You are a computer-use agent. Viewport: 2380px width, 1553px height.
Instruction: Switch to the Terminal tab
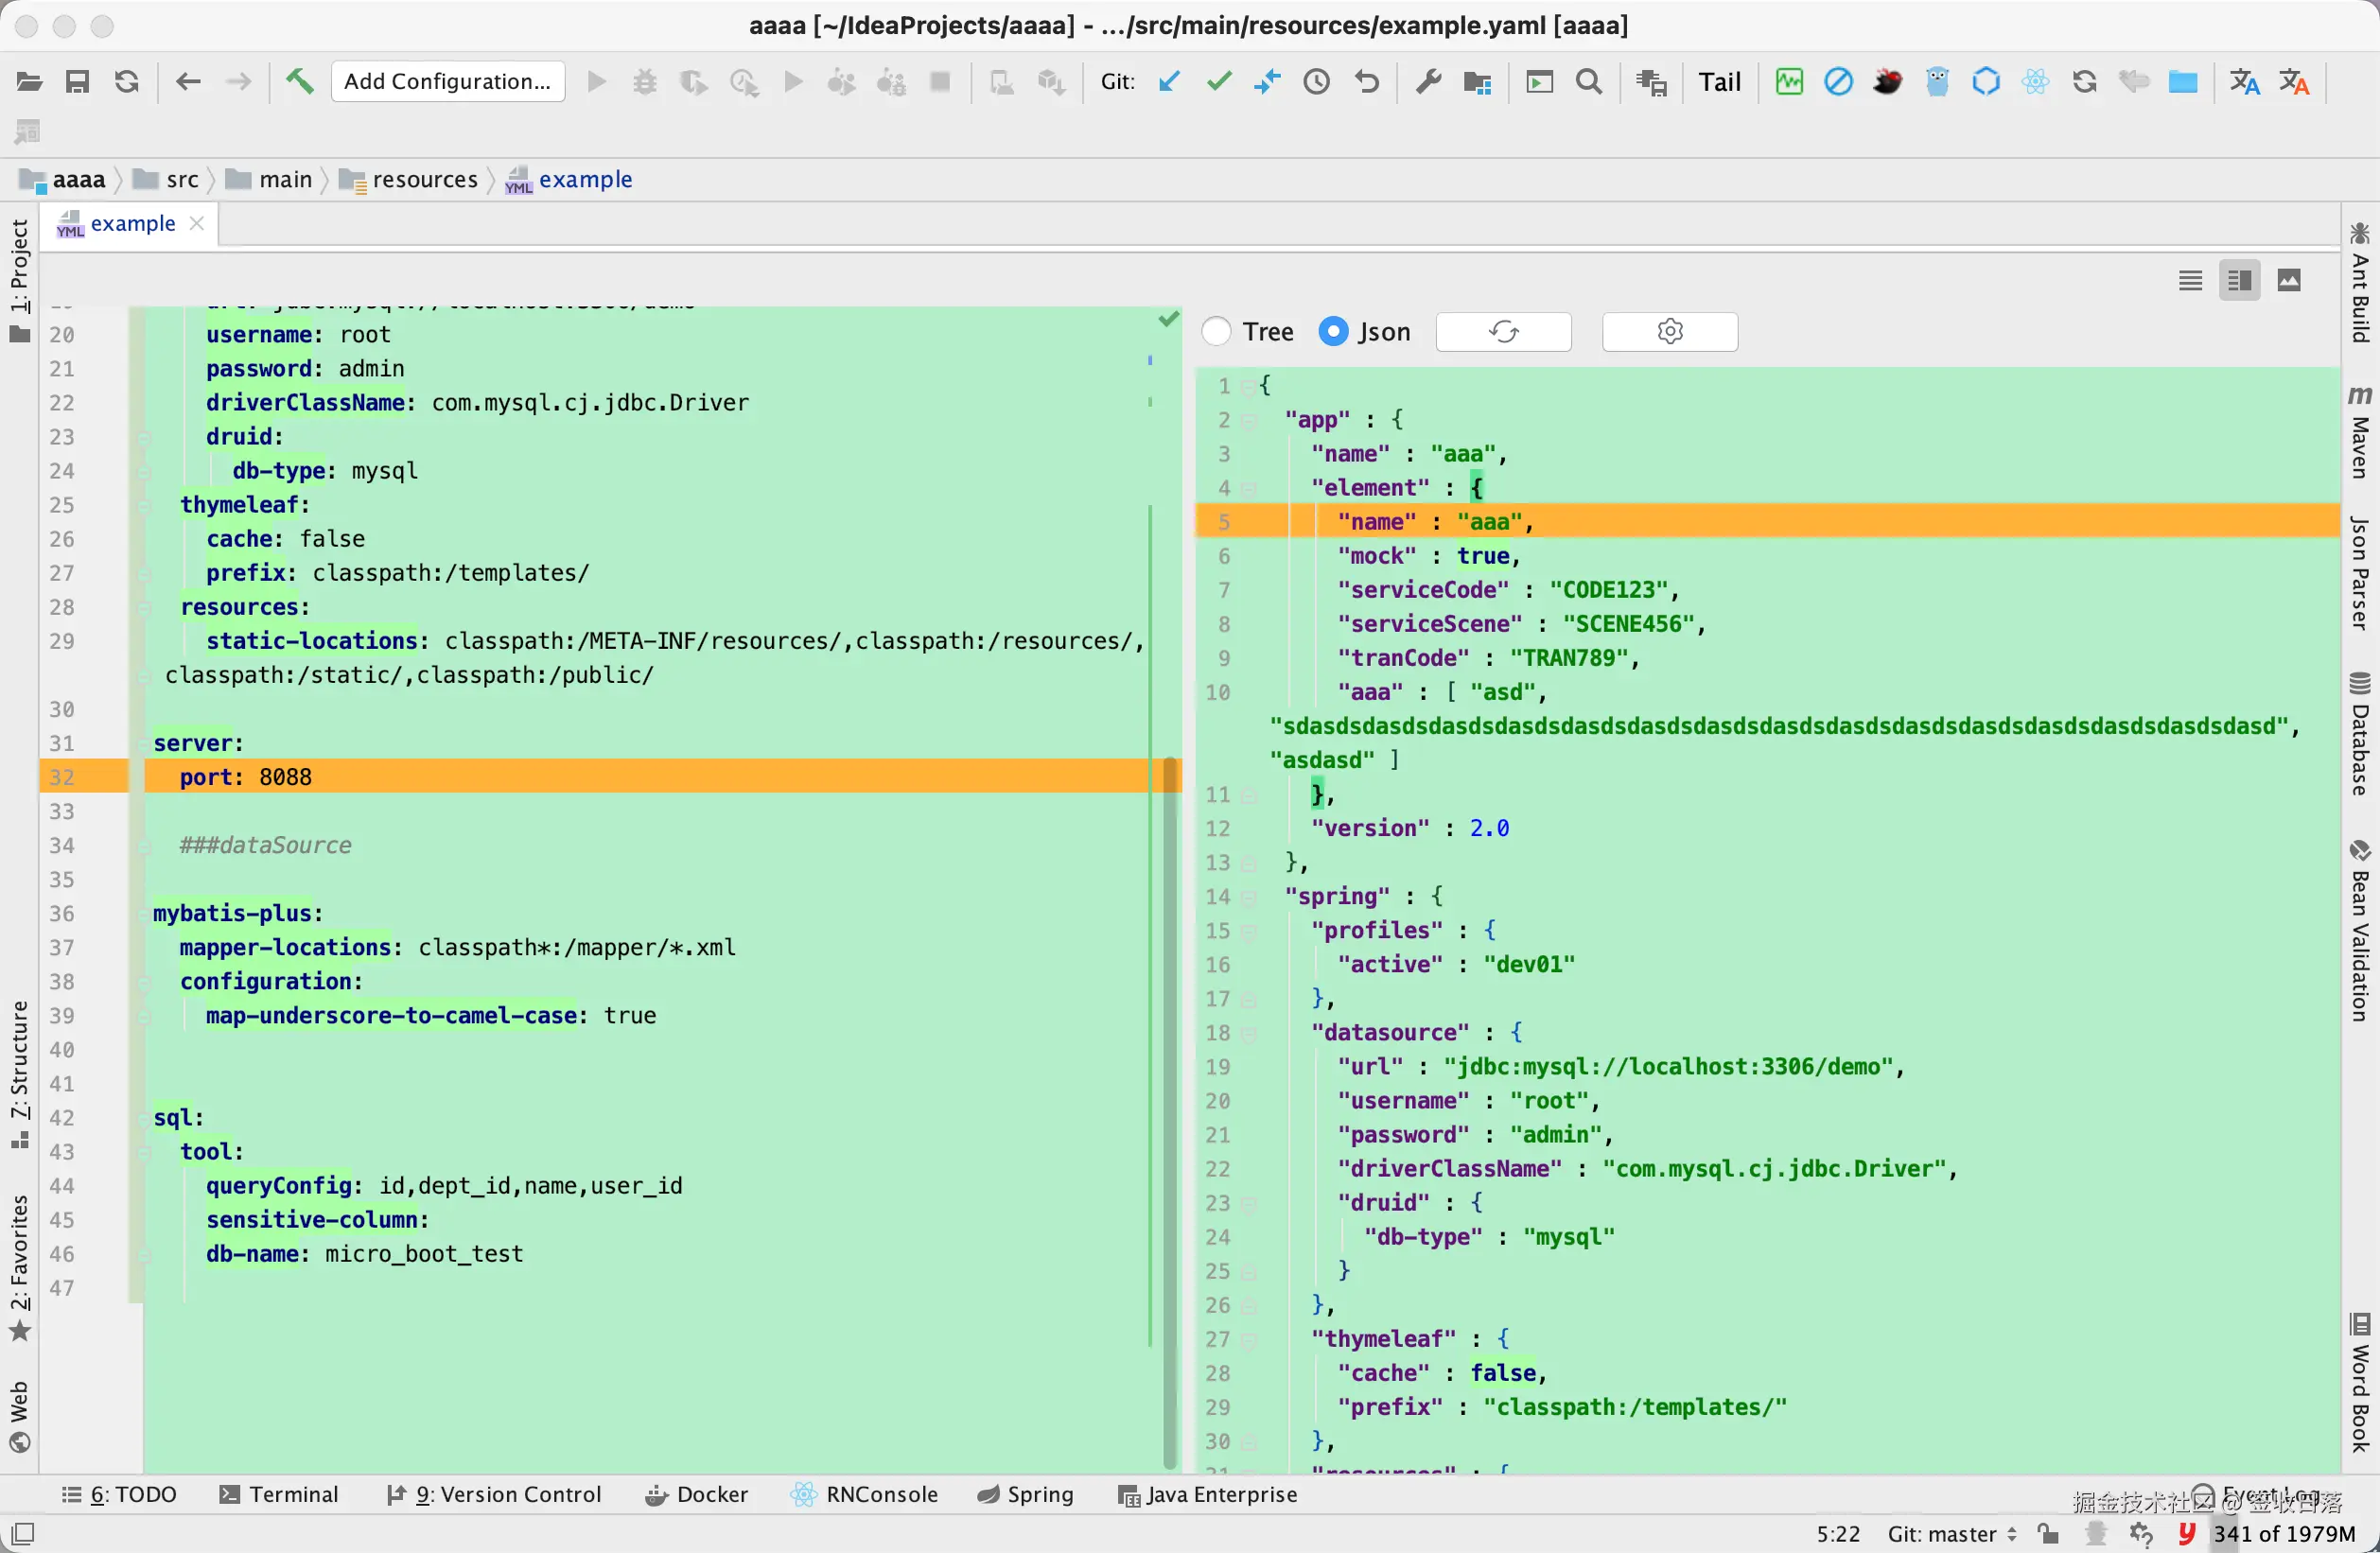tap(281, 1494)
